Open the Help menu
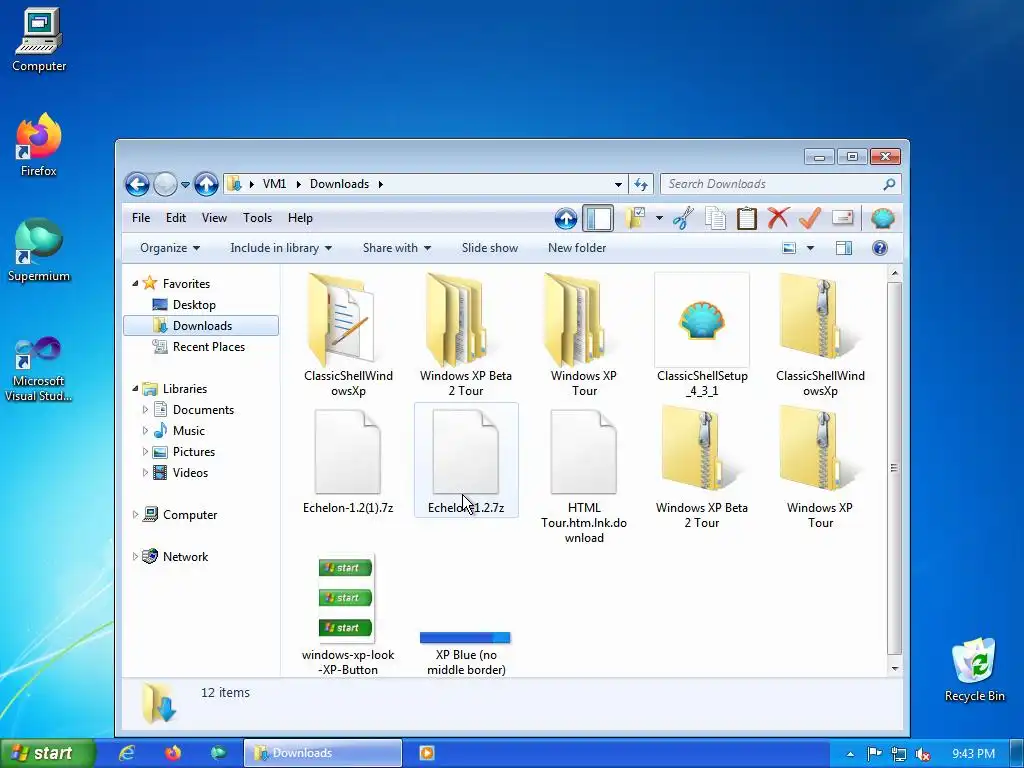The height and width of the screenshot is (768, 1024). 300,218
